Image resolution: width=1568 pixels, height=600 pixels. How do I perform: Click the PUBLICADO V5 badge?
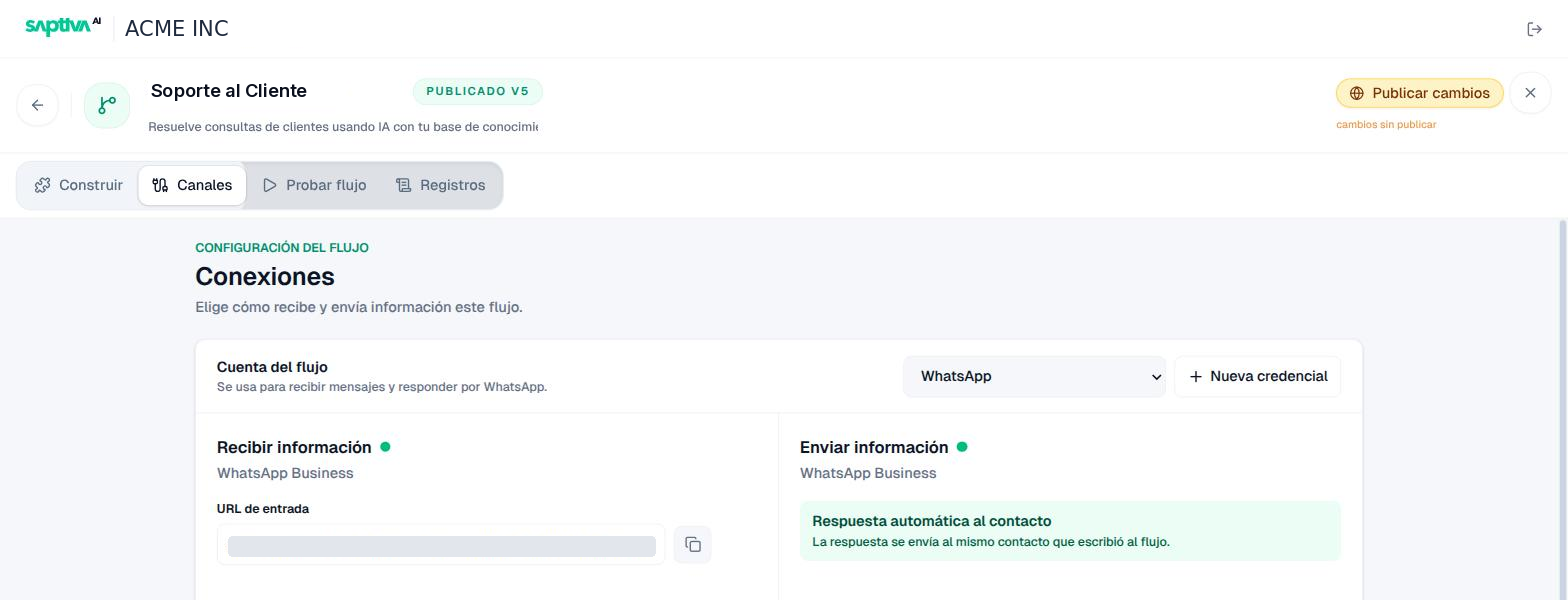click(478, 91)
